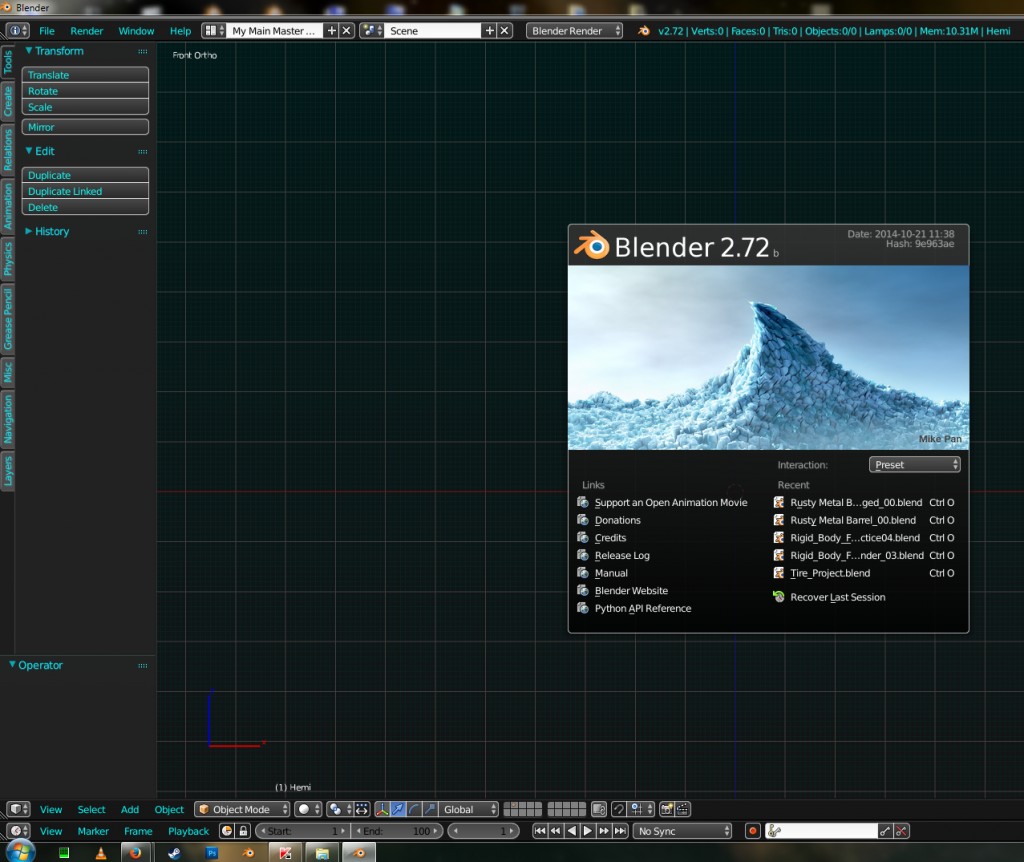The height and width of the screenshot is (862, 1024).
Task: Switch to the Physics tab
Action: (8, 258)
